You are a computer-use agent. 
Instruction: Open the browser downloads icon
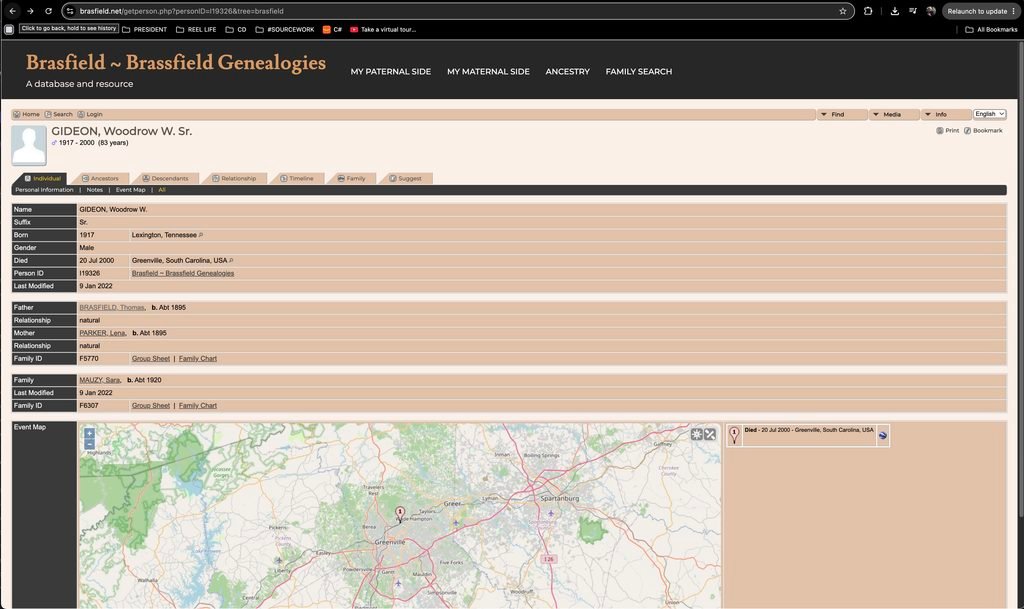(x=895, y=11)
